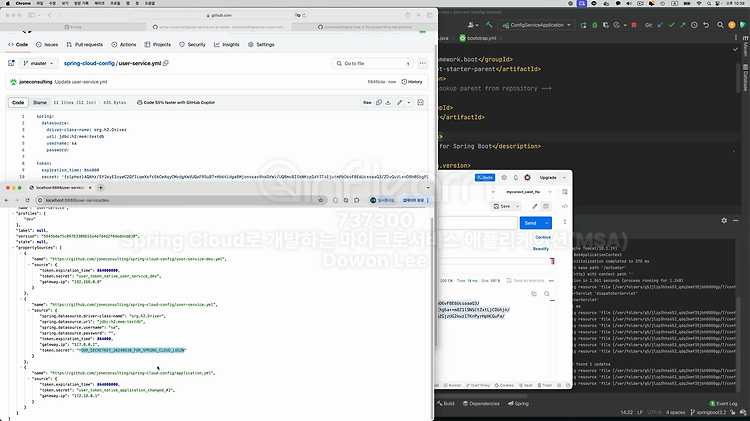Open the more options menu beside Go to file
This screenshot has height=421, width=750.
(422, 63)
